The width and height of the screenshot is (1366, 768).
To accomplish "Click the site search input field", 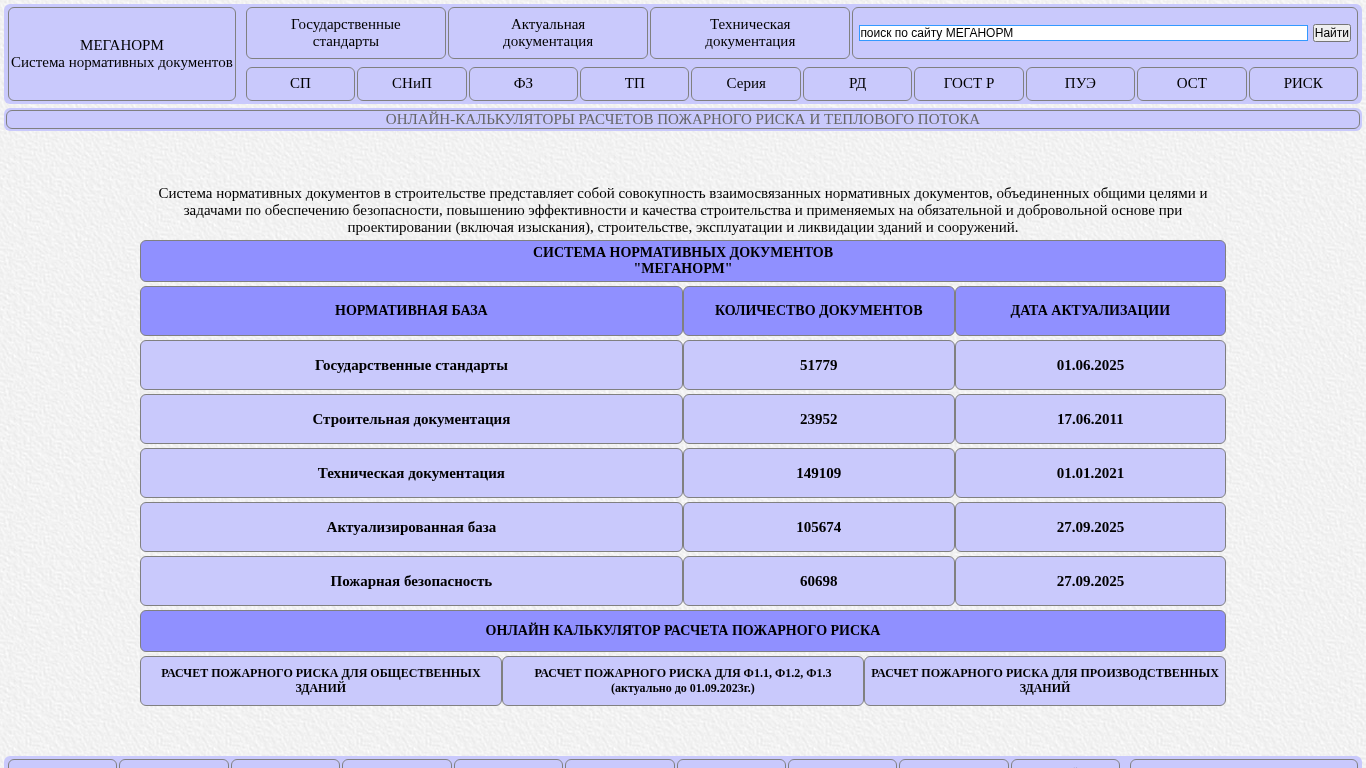I will [x=1082, y=33].
